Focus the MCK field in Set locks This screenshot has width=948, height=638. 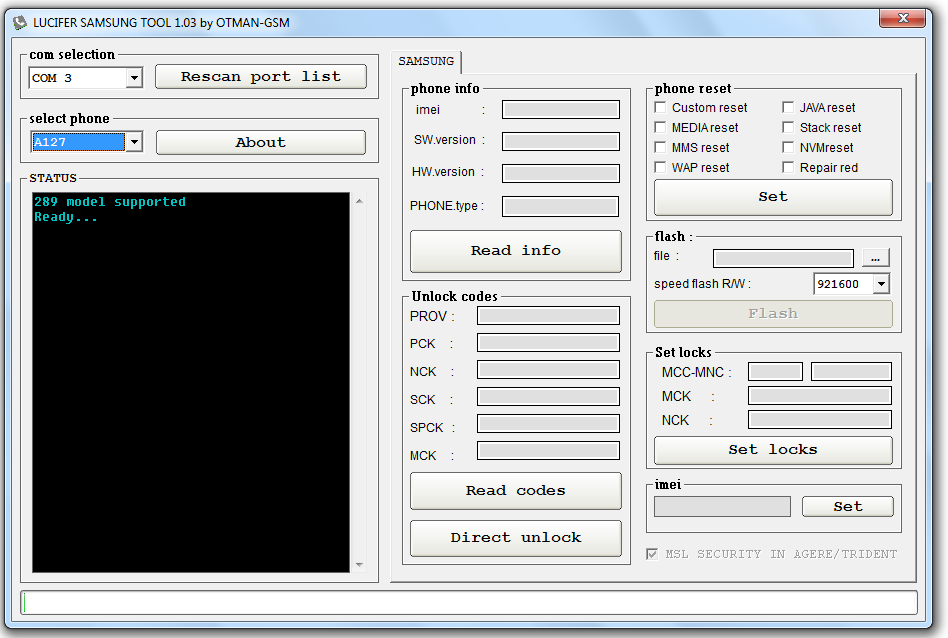[x=820, y=395]
